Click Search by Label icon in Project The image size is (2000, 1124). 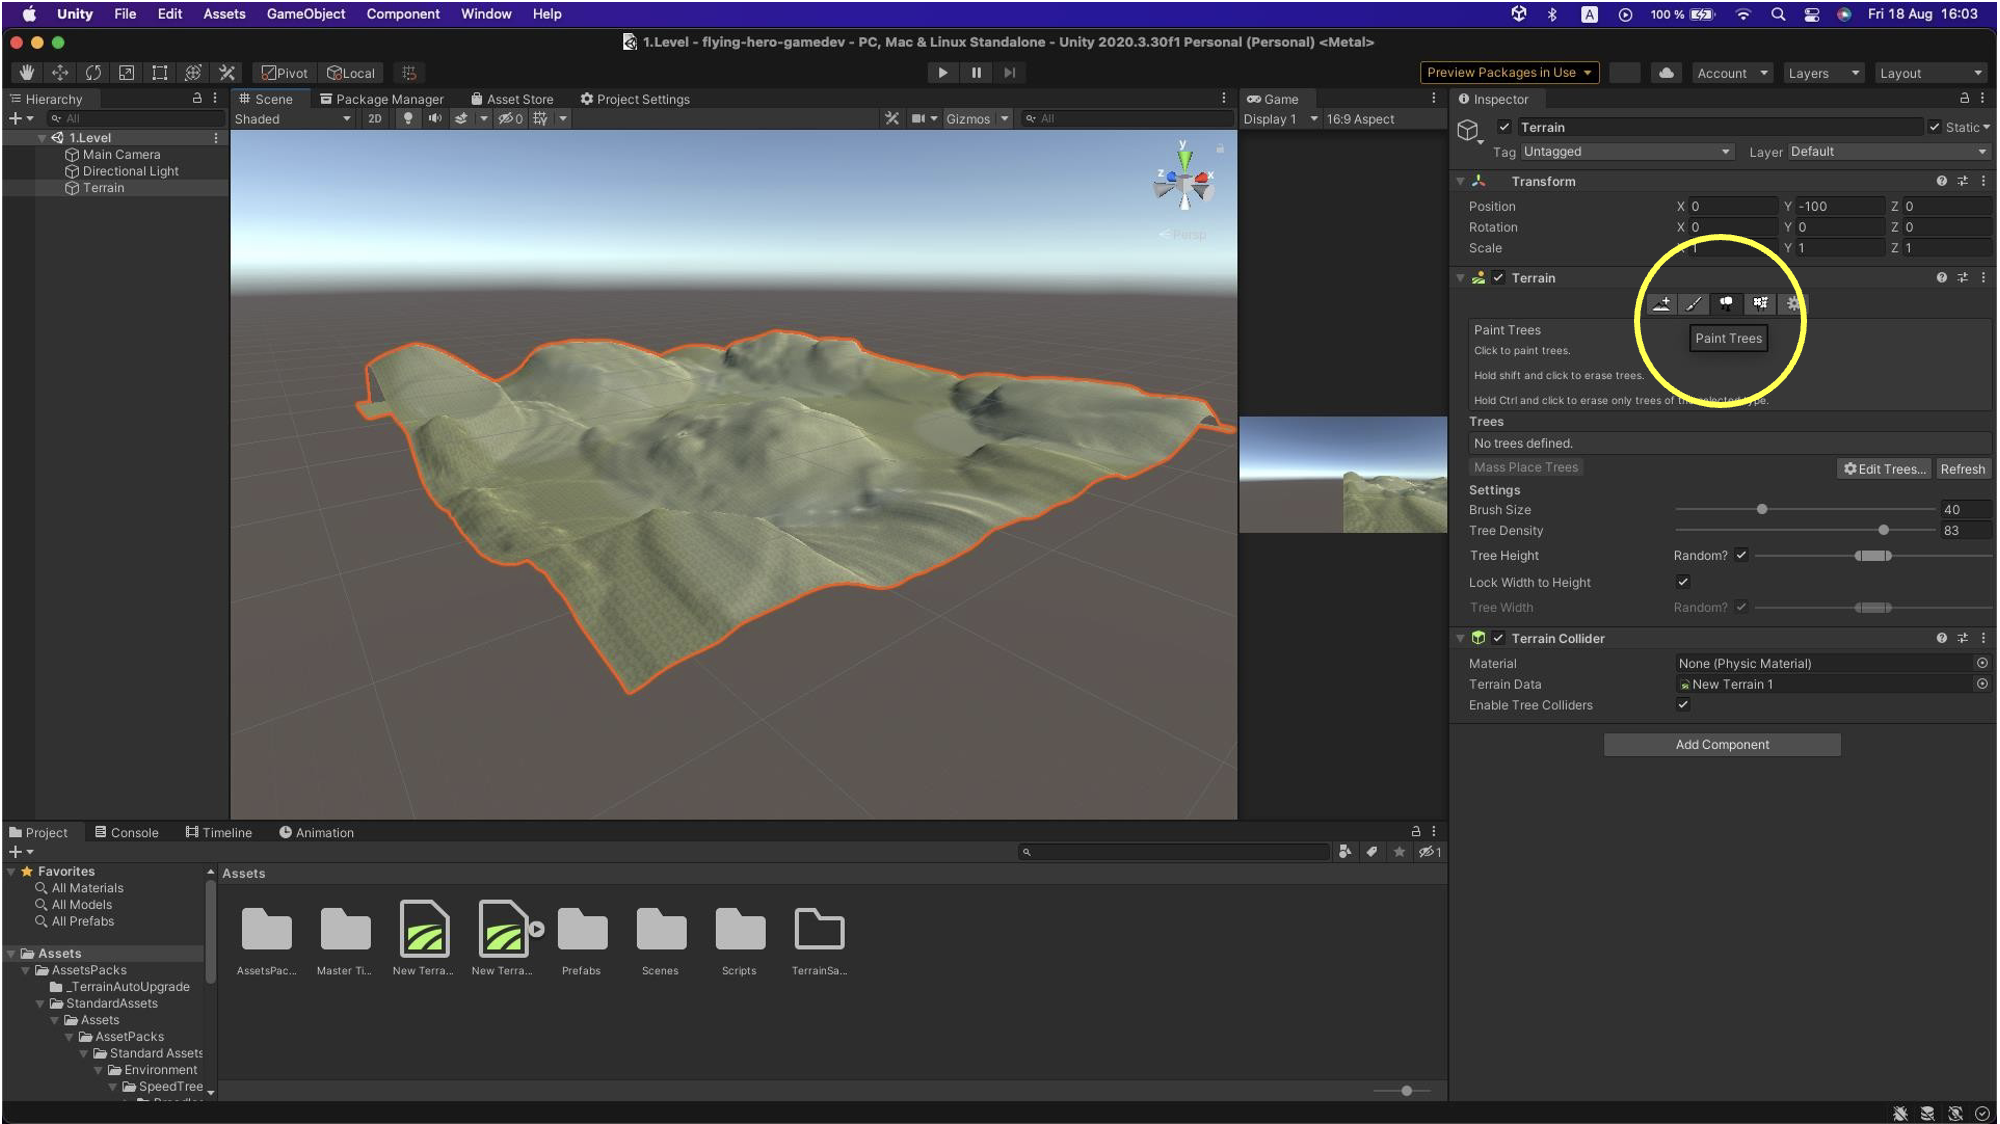(x=1372, y=852)
